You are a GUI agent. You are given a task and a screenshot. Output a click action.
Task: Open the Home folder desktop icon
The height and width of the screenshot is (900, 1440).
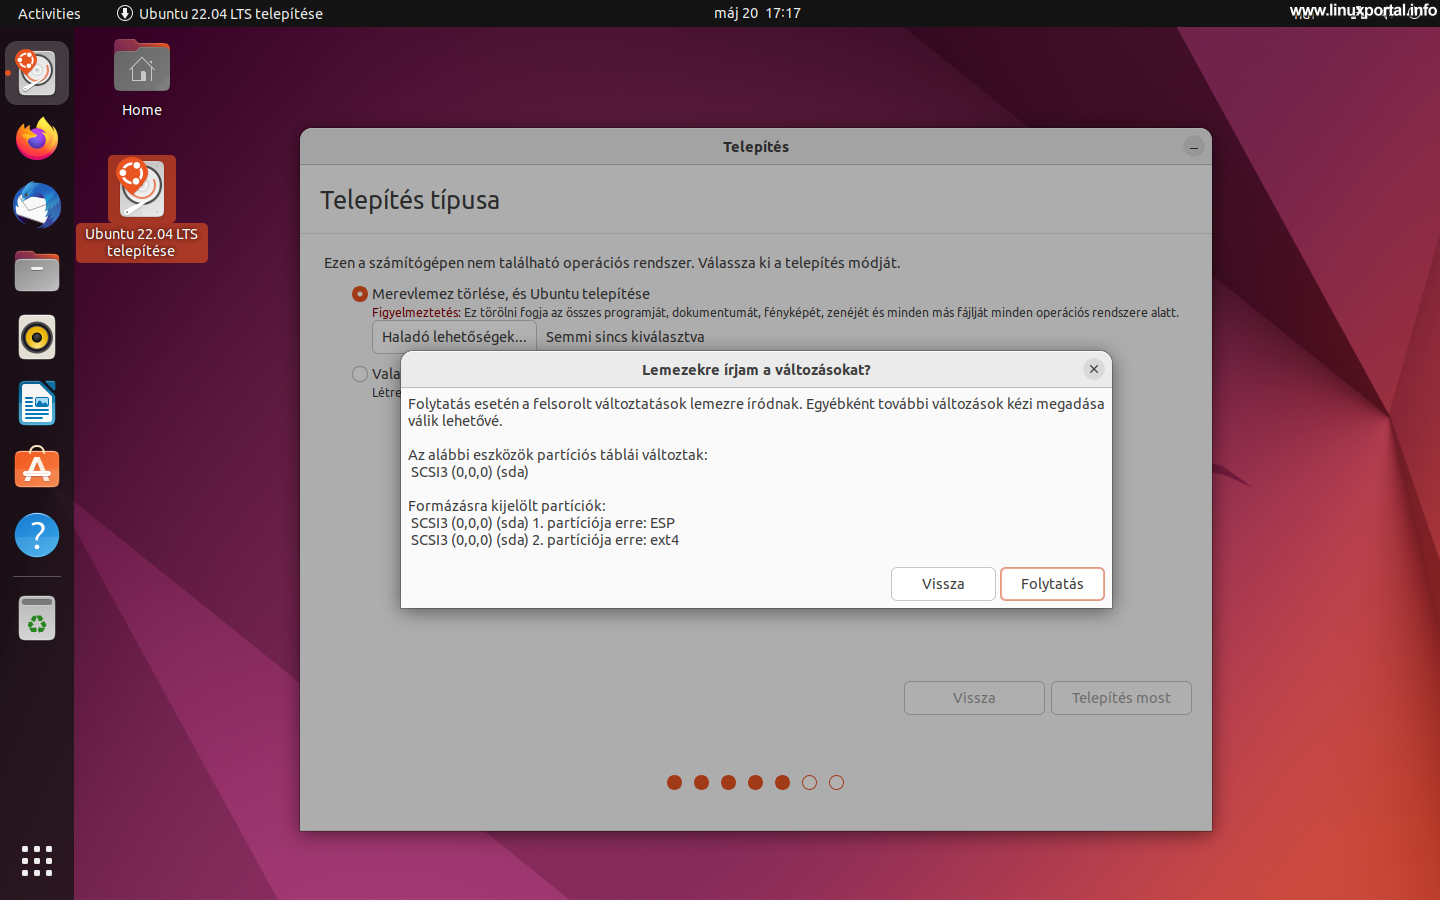[142, 80]
